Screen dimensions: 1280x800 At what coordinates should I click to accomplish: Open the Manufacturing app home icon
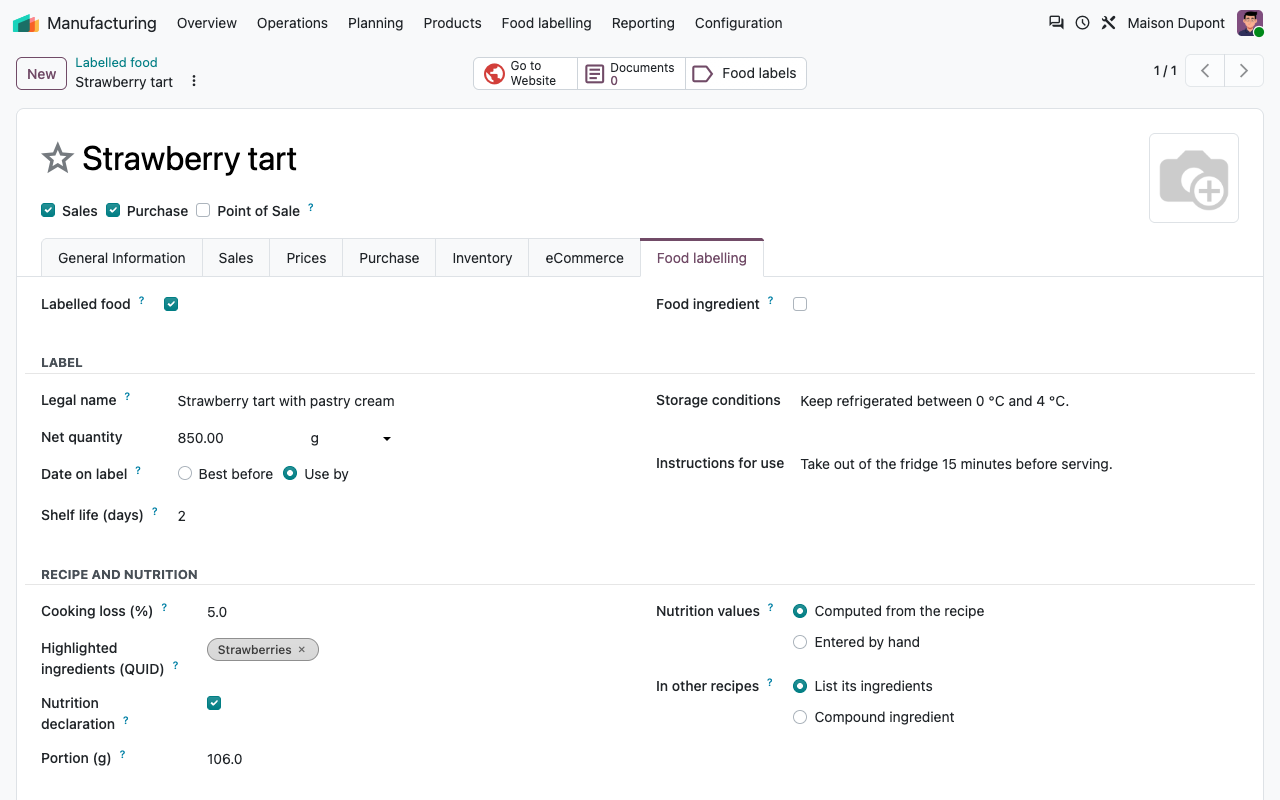coord(26,23)
